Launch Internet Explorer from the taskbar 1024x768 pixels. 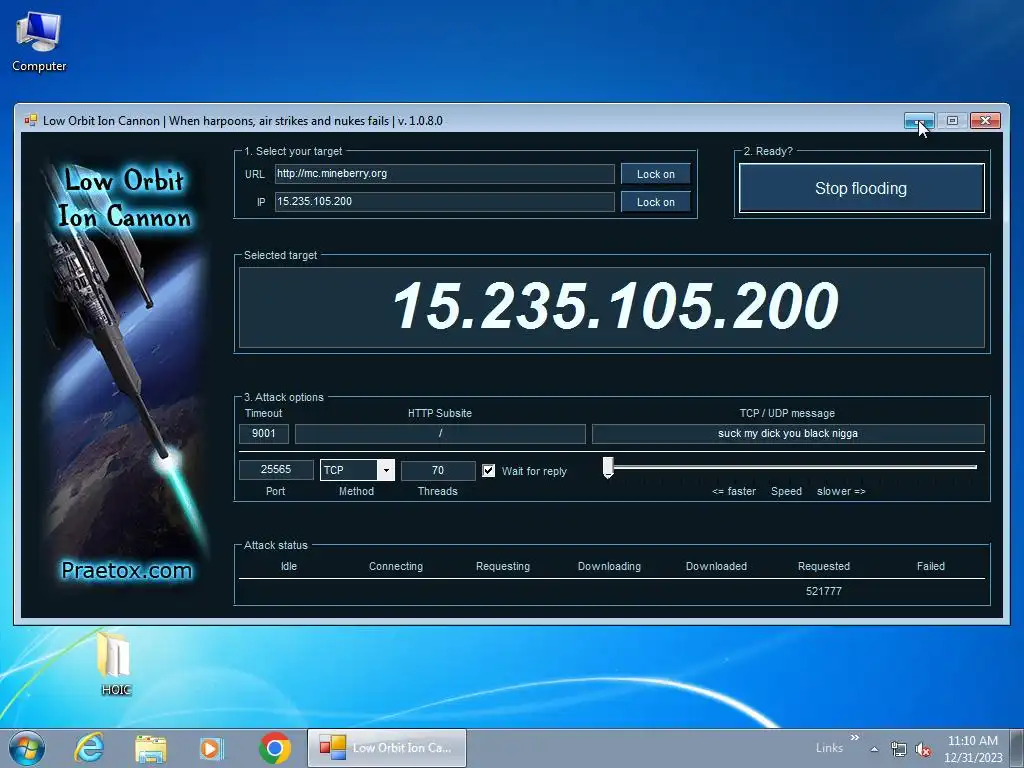click(x=89, y=748)
